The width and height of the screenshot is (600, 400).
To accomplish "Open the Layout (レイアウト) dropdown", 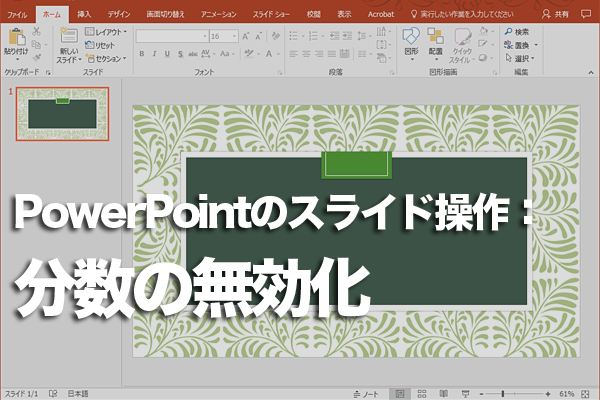I will click(x=106, y=32).
